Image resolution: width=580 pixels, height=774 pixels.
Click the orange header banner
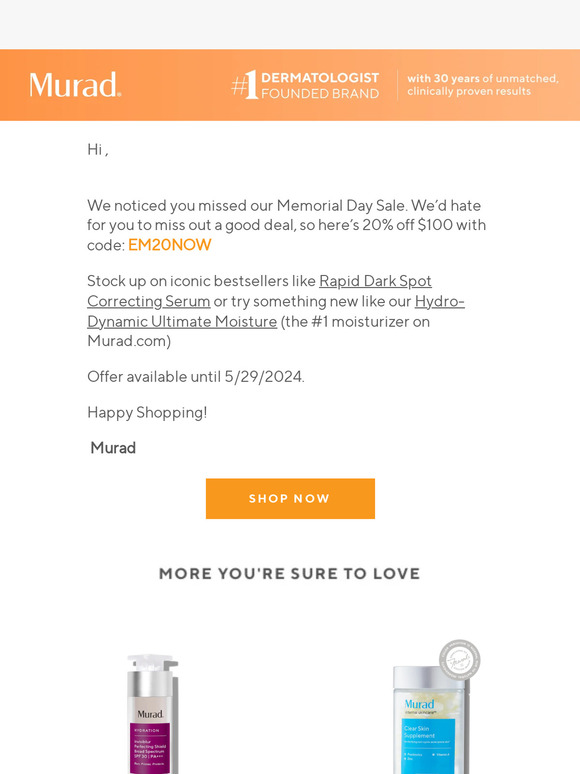[x=290, y=85]
